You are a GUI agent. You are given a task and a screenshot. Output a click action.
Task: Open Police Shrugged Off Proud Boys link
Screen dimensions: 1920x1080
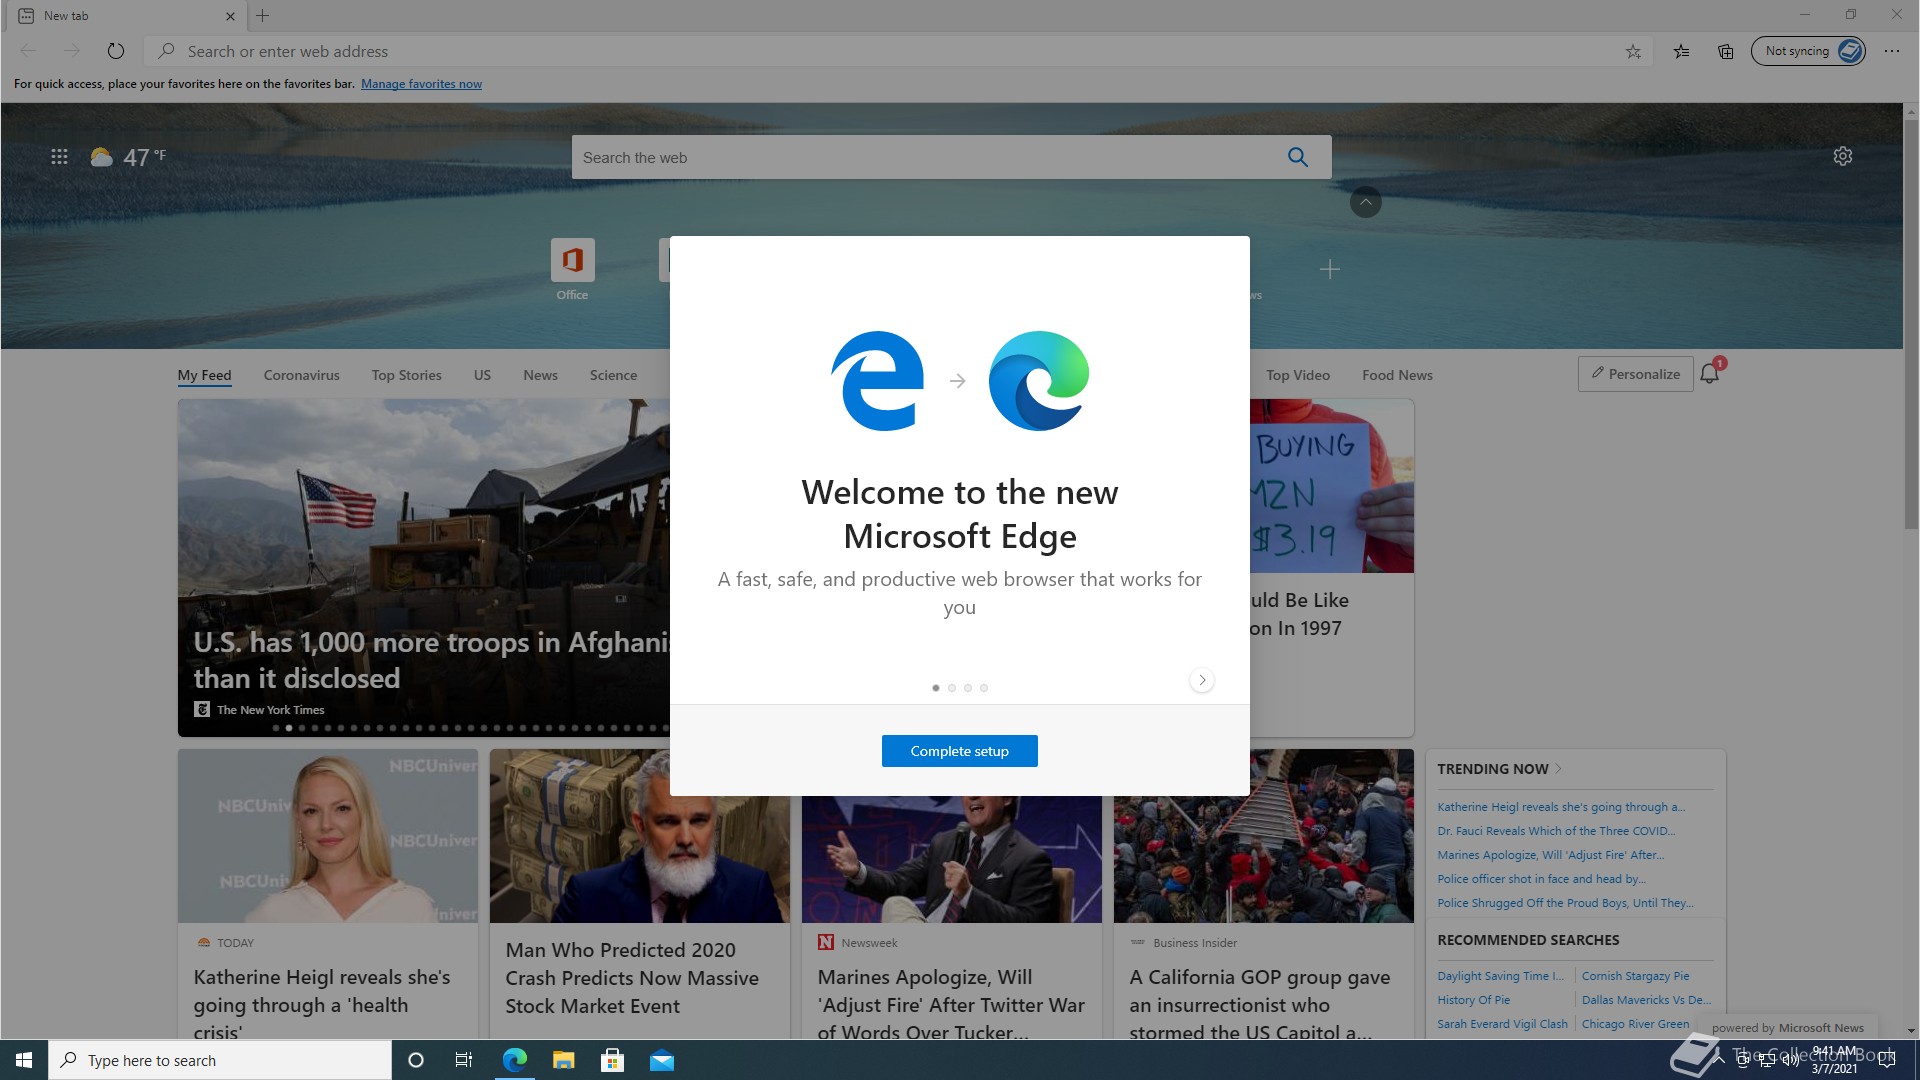click(x=1565, y=903)
